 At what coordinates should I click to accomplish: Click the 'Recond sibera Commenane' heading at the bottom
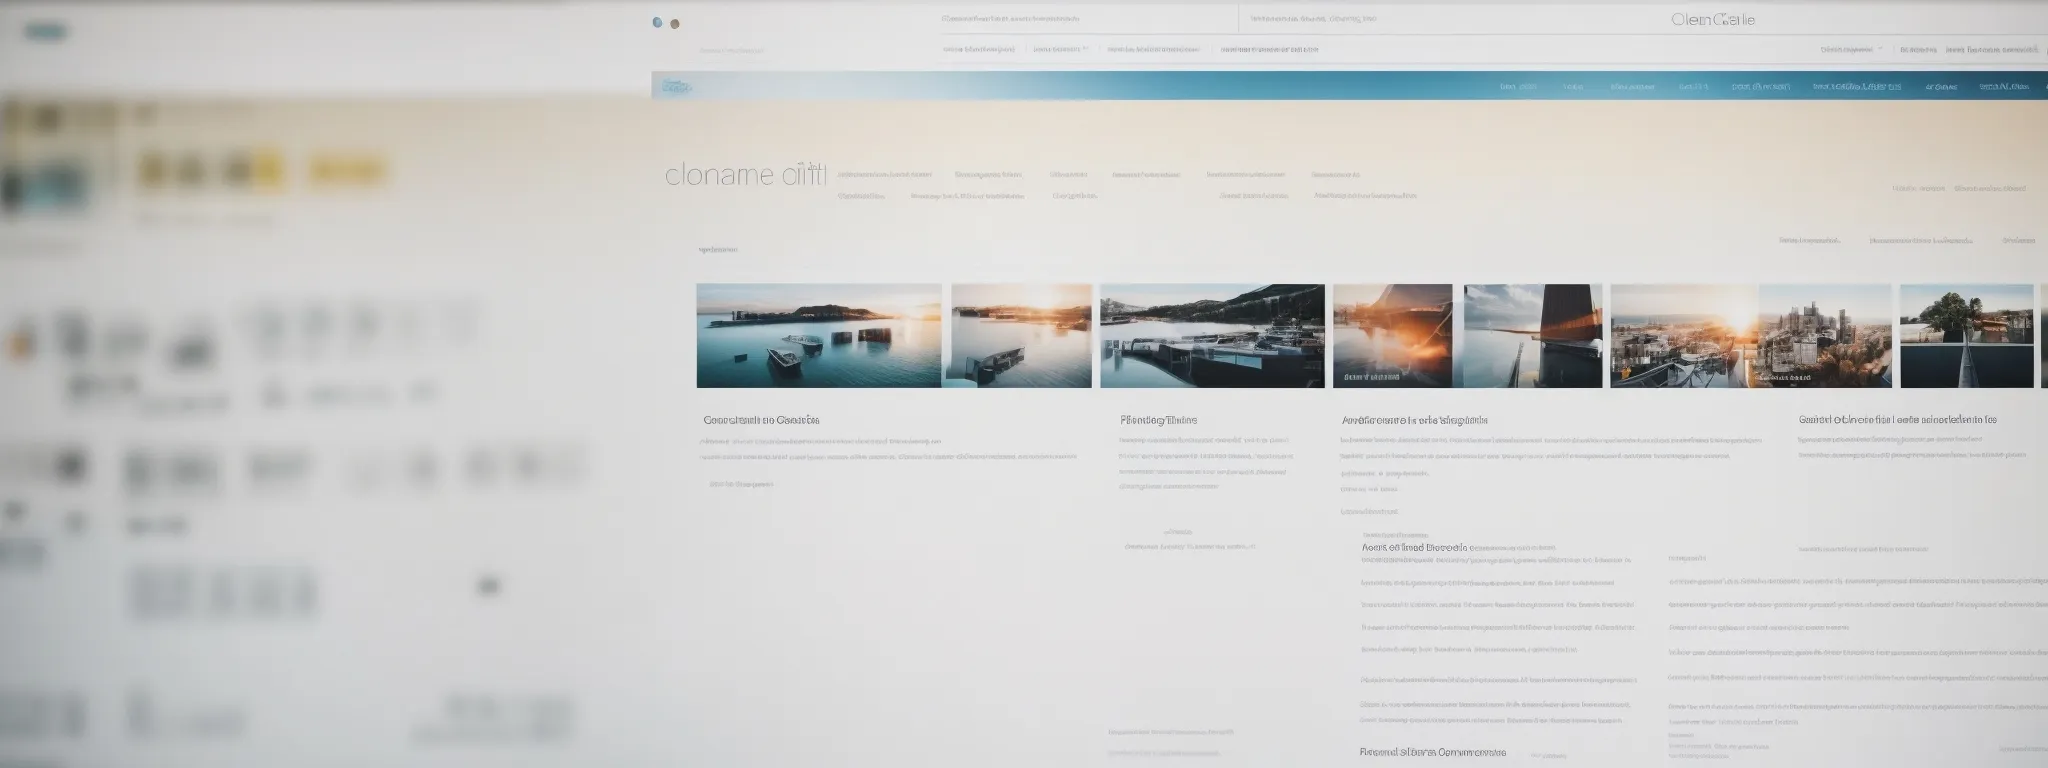1432,751
